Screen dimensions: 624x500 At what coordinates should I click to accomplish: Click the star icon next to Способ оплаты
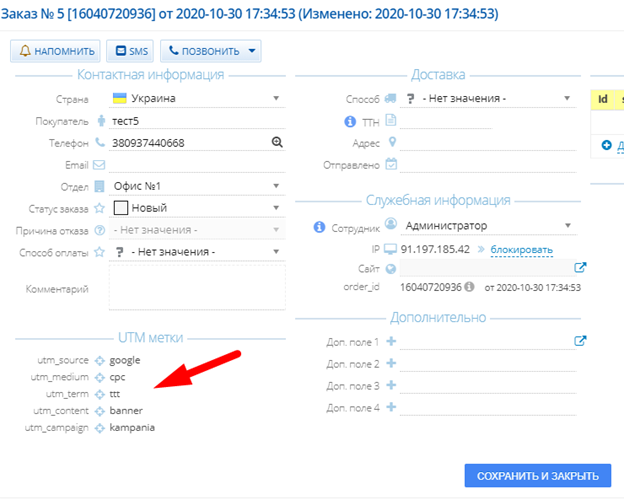pos(99,252)
